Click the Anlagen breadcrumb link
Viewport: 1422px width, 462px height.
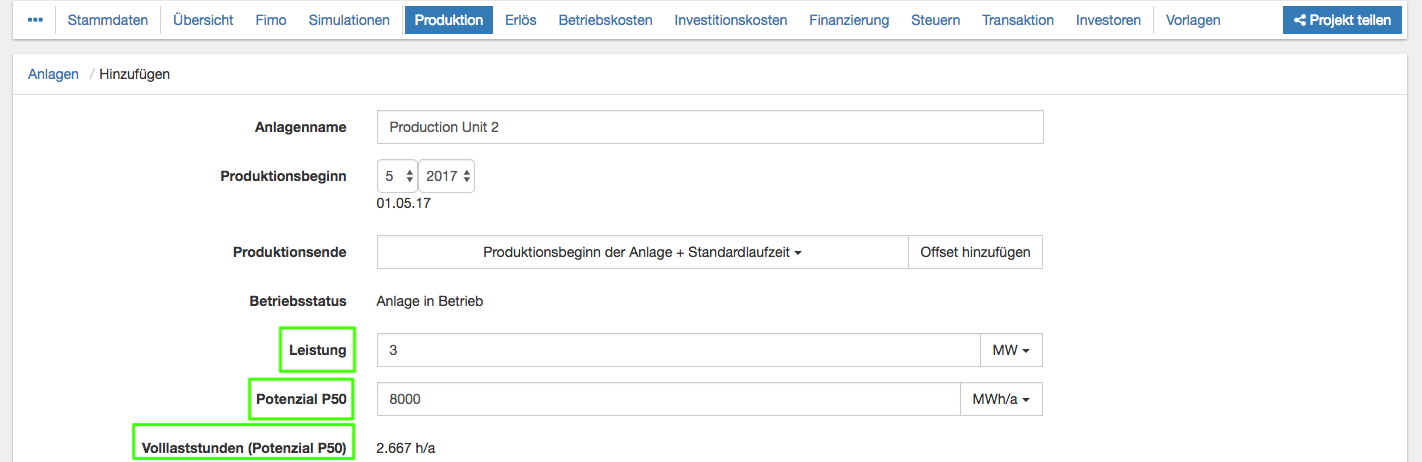tap(53, 74)
